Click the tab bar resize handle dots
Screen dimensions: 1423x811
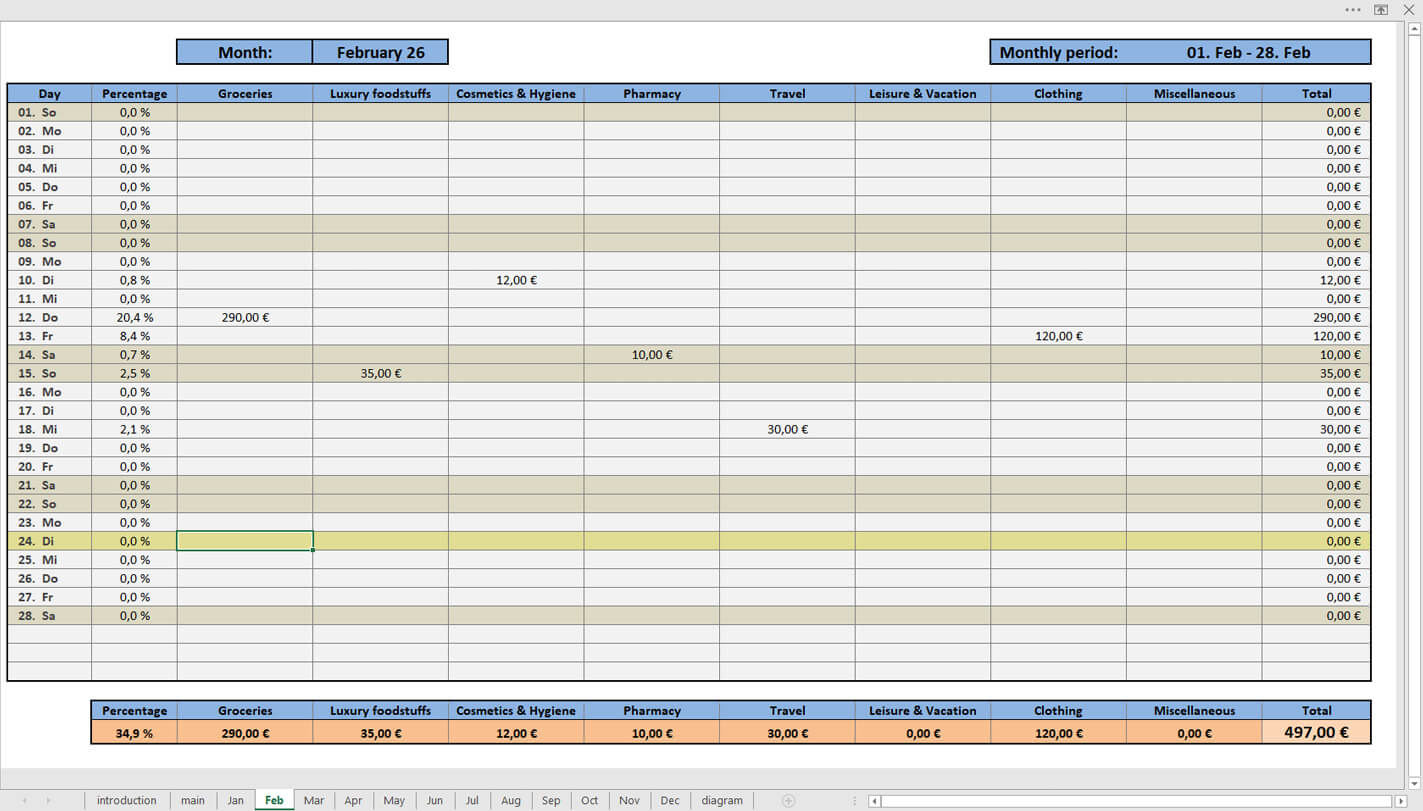(x=854, y=801)
